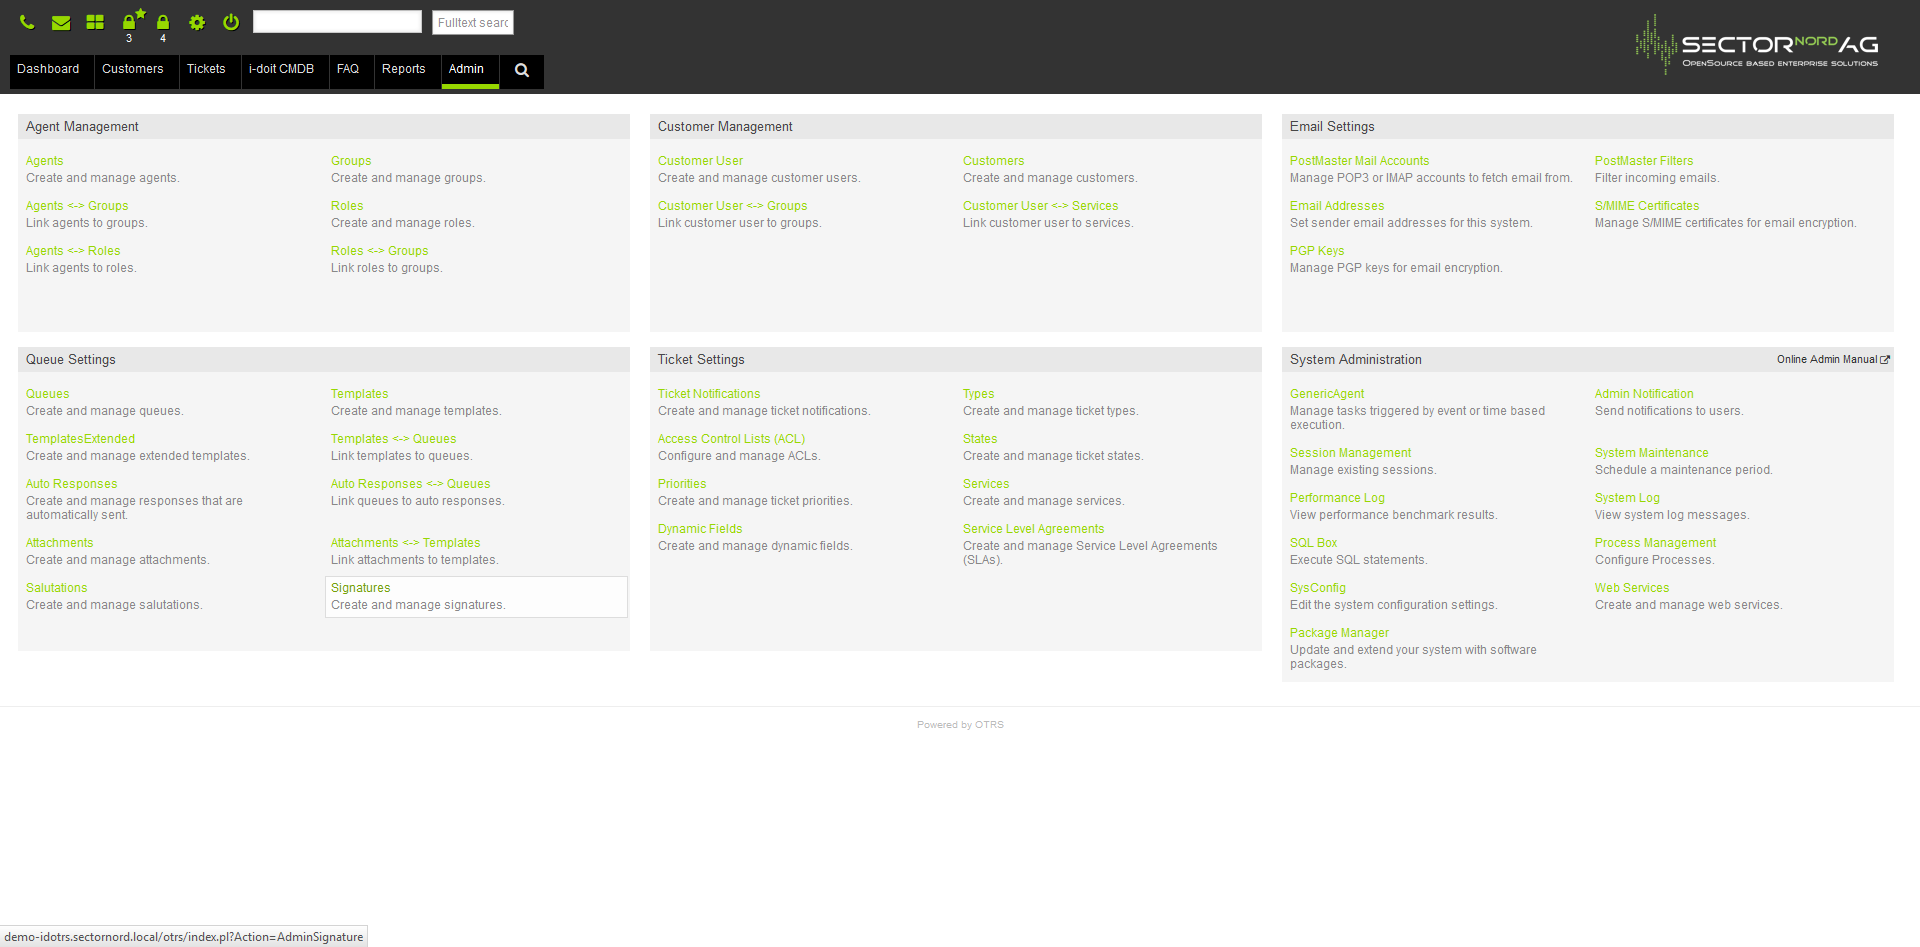The image size is (1920, 947).
Task: Open Service Level Agreements link
Action: [x=1033, y=529]
